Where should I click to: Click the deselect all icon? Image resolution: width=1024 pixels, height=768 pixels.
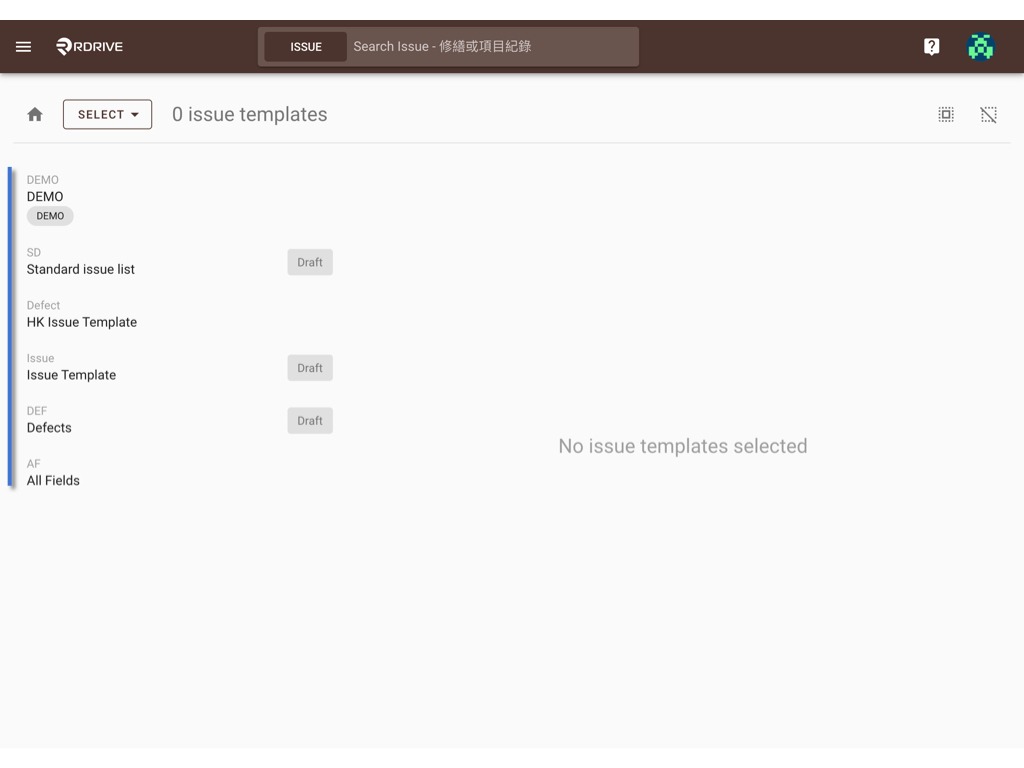coord(989,115)
